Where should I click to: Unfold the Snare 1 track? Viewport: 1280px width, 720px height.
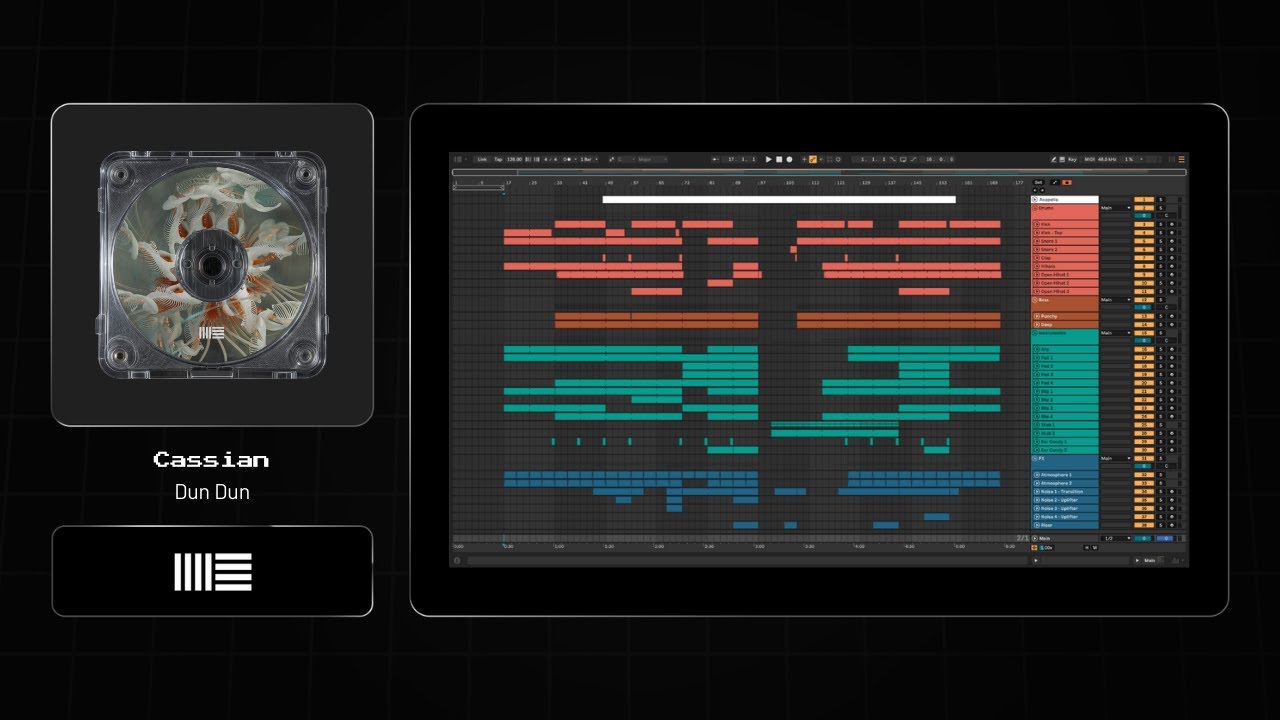pyautogui.click(x=1035, y=241)
